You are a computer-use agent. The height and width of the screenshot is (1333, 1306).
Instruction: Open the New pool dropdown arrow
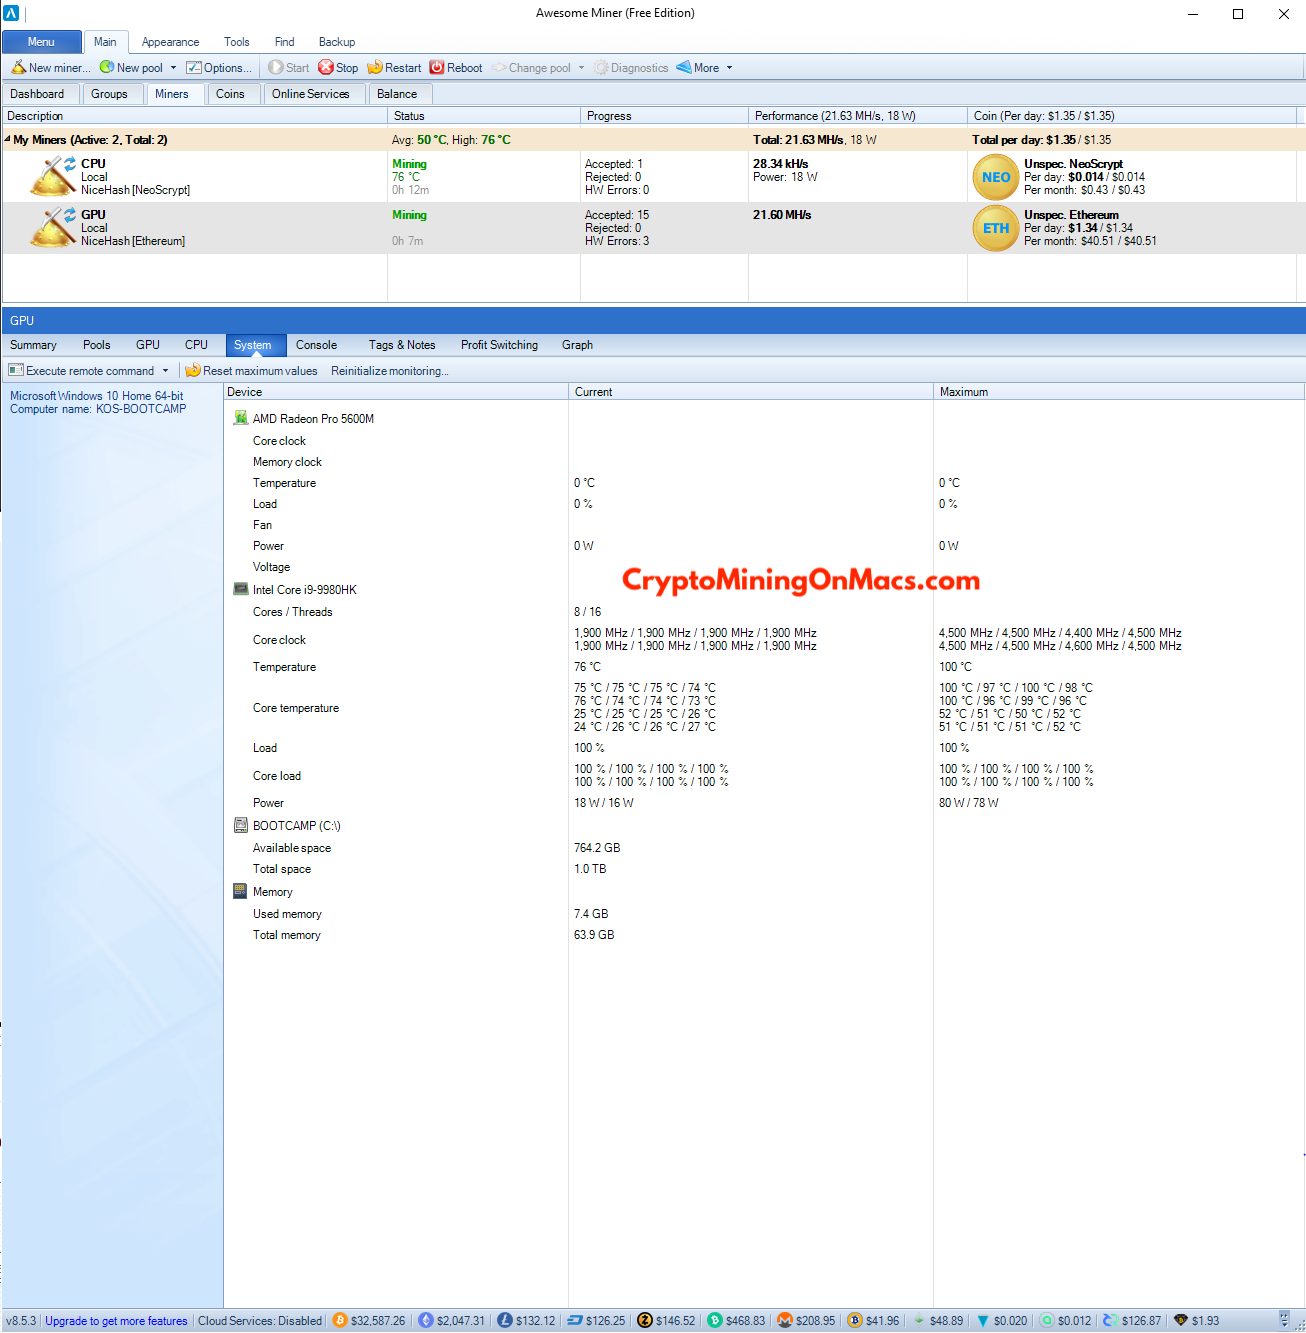[x=173, y=68]
